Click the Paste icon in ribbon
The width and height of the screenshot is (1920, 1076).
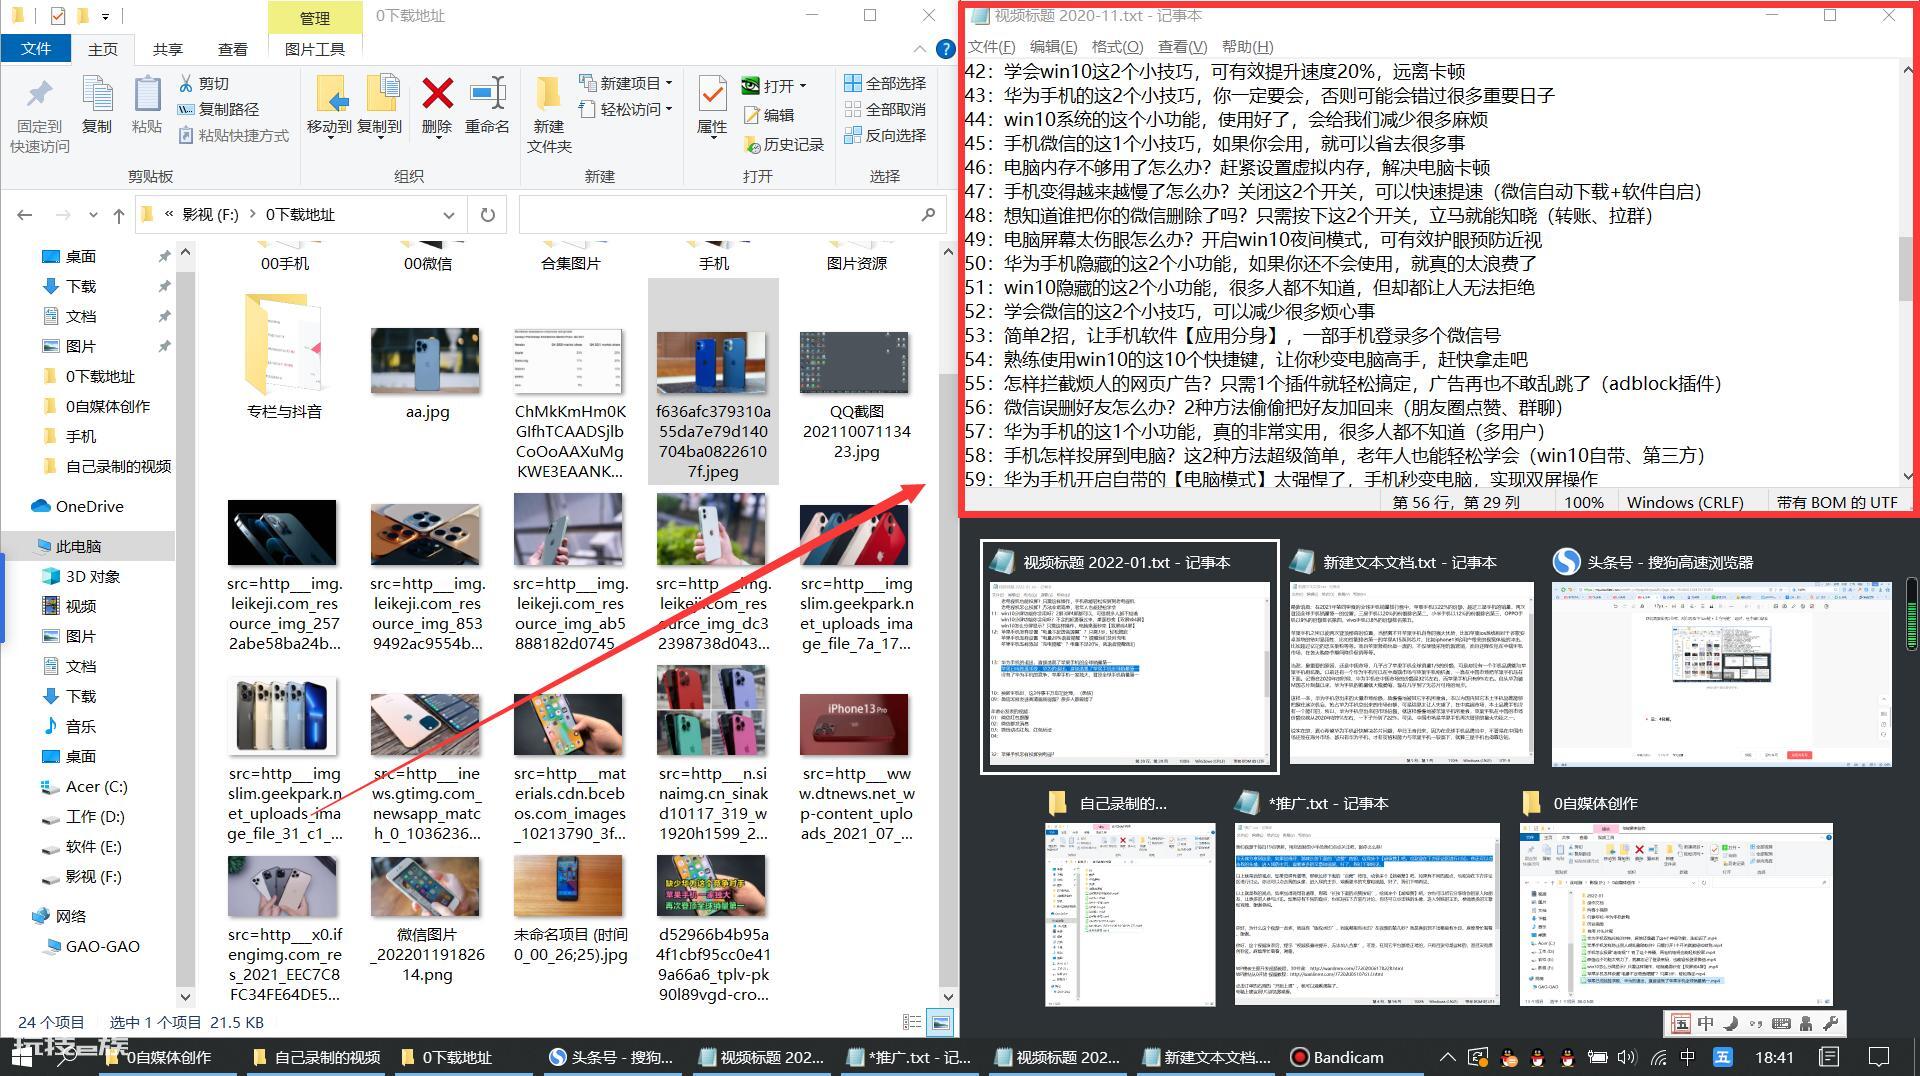[x=147, y=96]
